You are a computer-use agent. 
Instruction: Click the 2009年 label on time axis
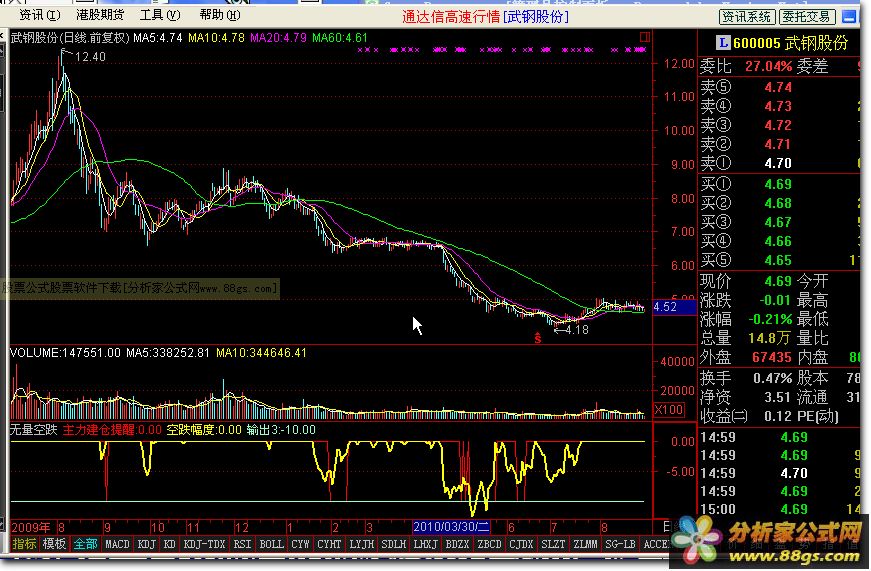(31, 527)
